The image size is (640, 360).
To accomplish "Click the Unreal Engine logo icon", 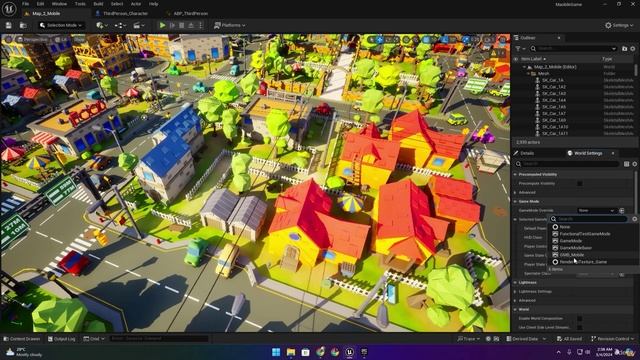I will point(9,8).
